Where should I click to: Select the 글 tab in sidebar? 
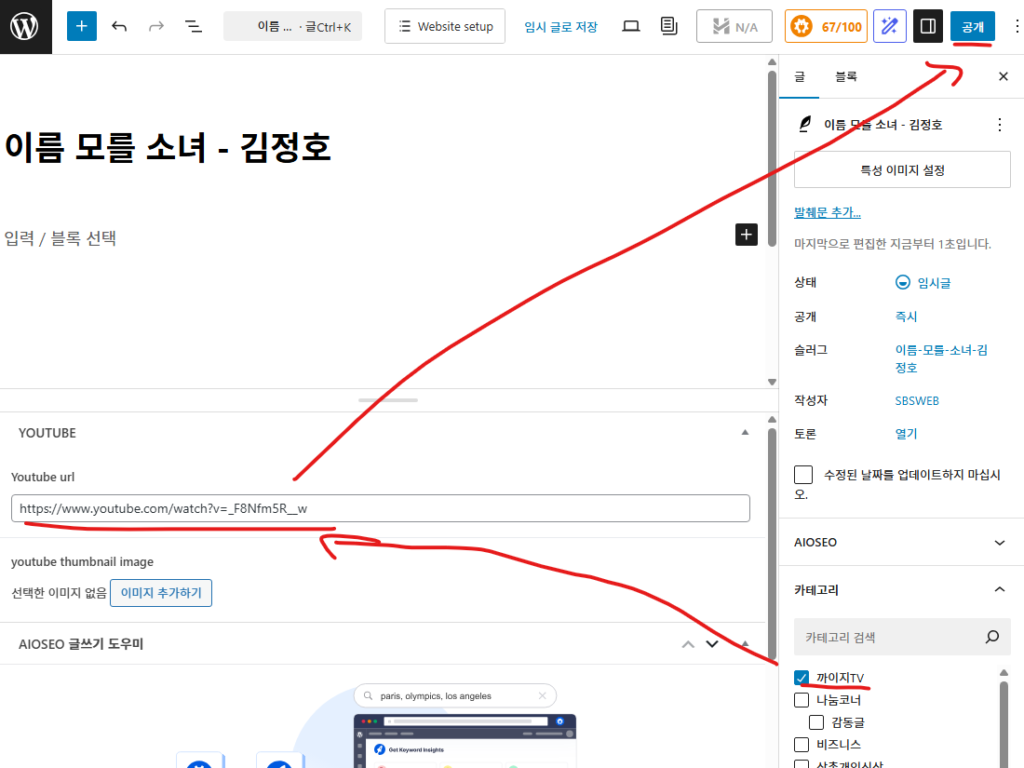pos(800,77)
